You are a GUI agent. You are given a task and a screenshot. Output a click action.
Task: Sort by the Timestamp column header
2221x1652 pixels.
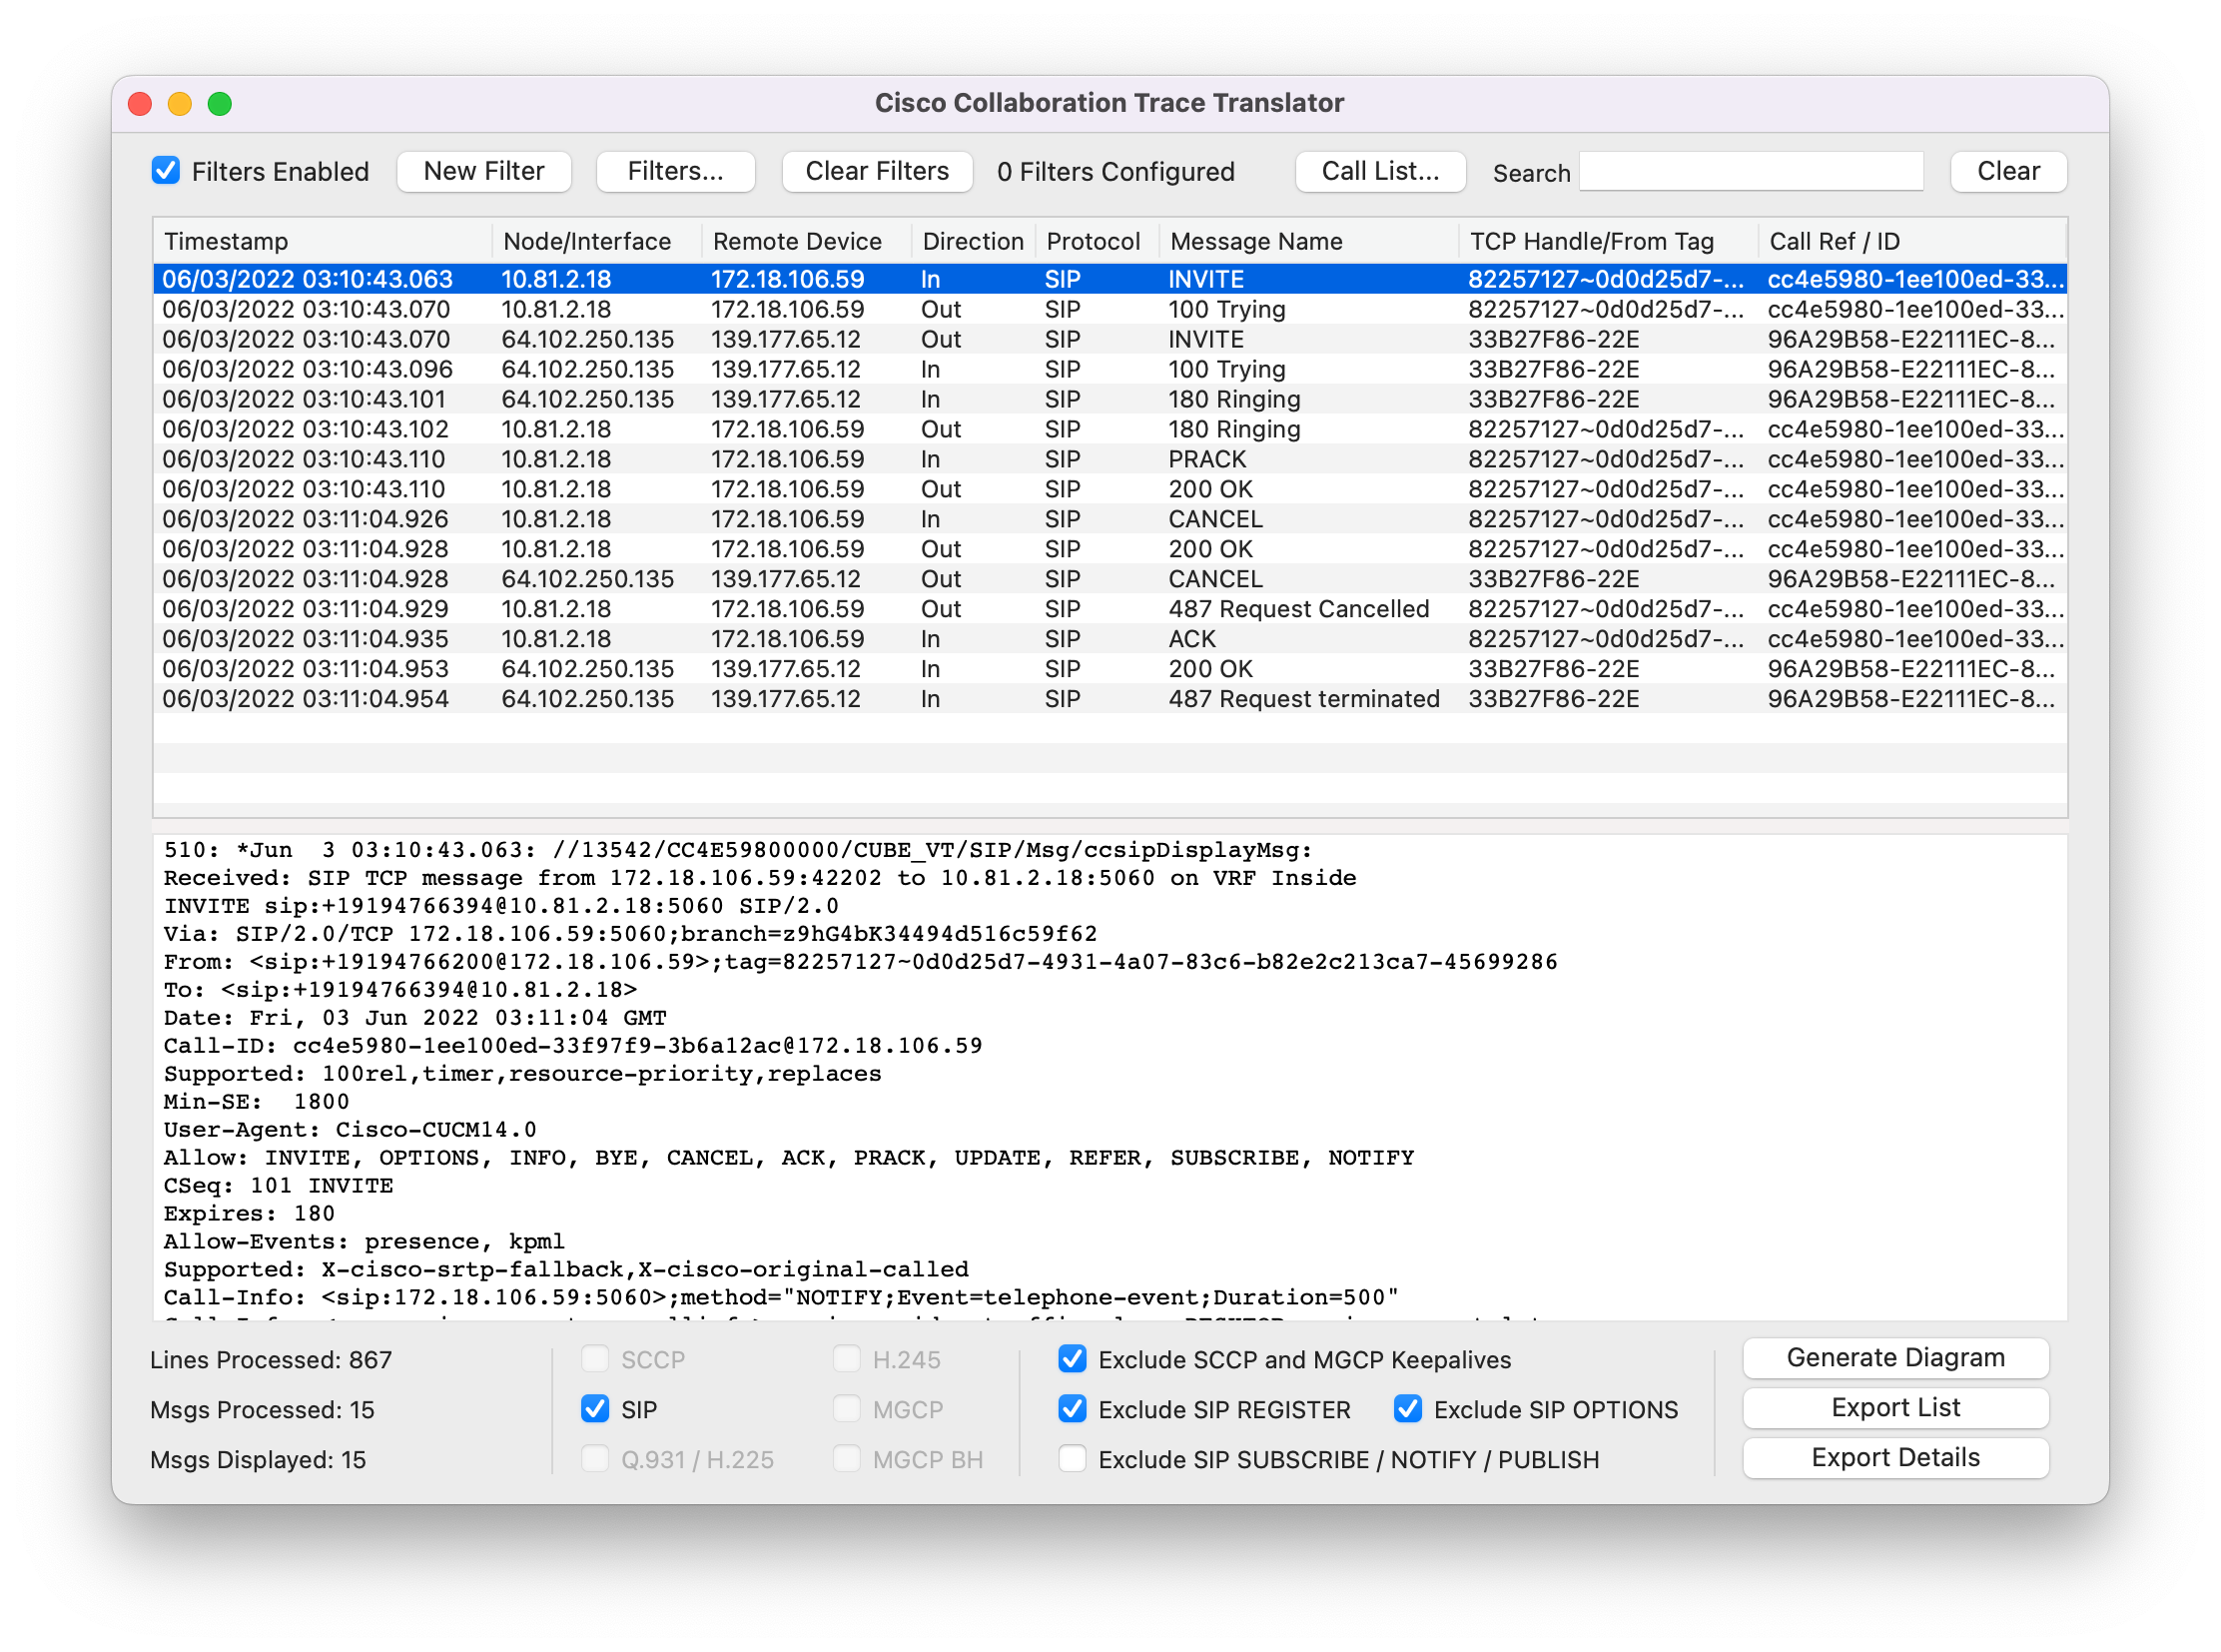click(x=322, y=241)
